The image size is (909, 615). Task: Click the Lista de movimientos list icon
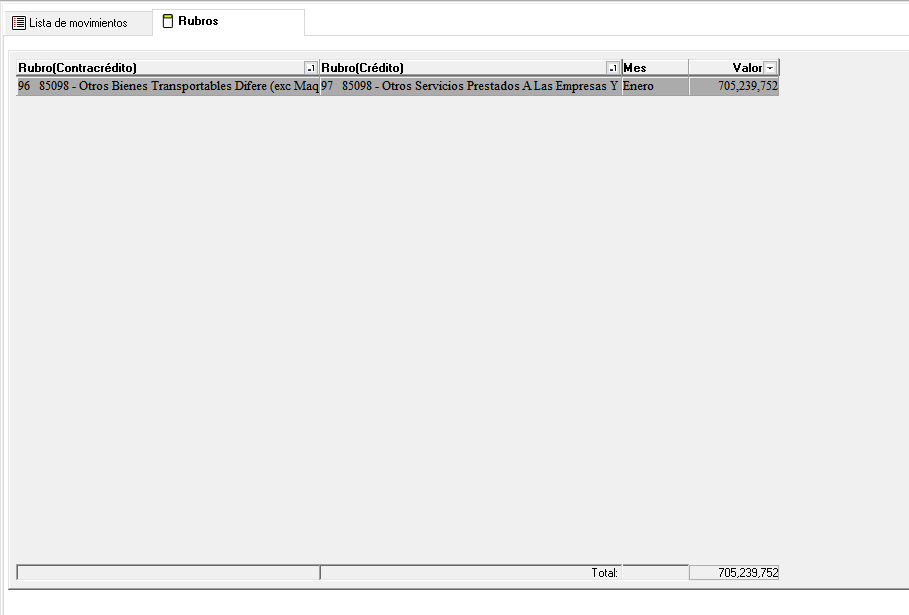(19, 23)
